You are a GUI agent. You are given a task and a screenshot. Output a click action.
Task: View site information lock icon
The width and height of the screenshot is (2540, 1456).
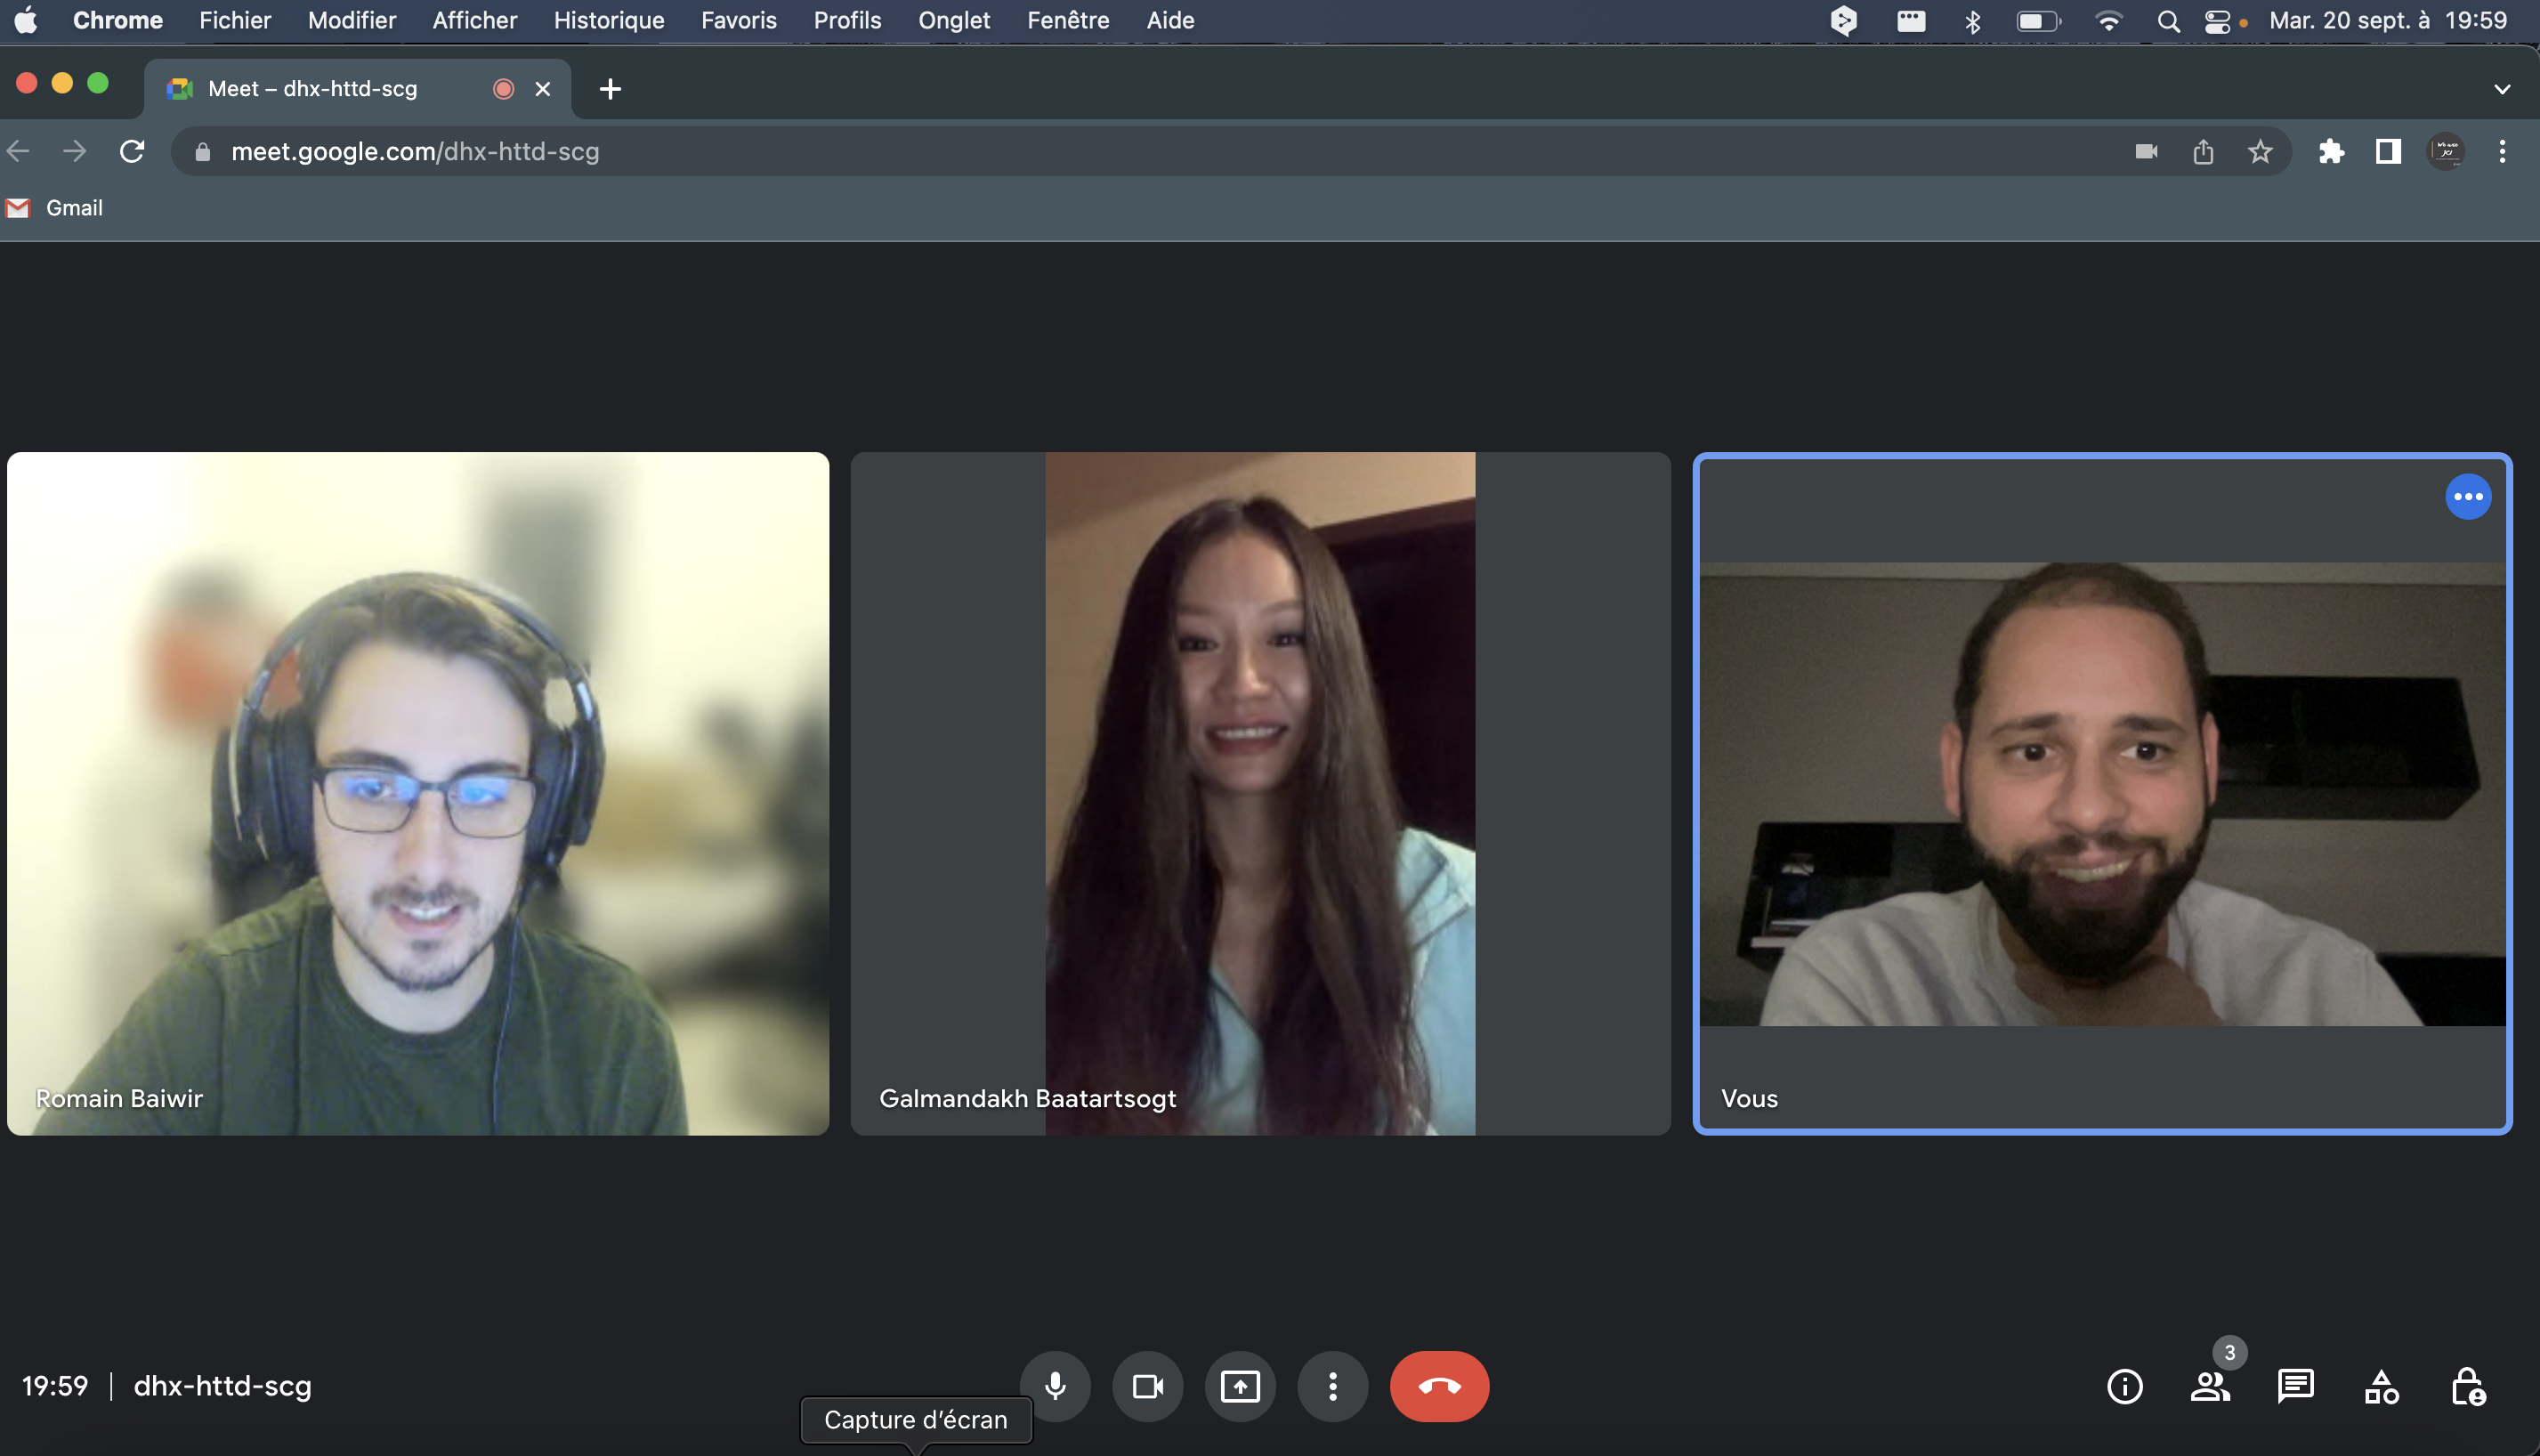coord(202,151)
